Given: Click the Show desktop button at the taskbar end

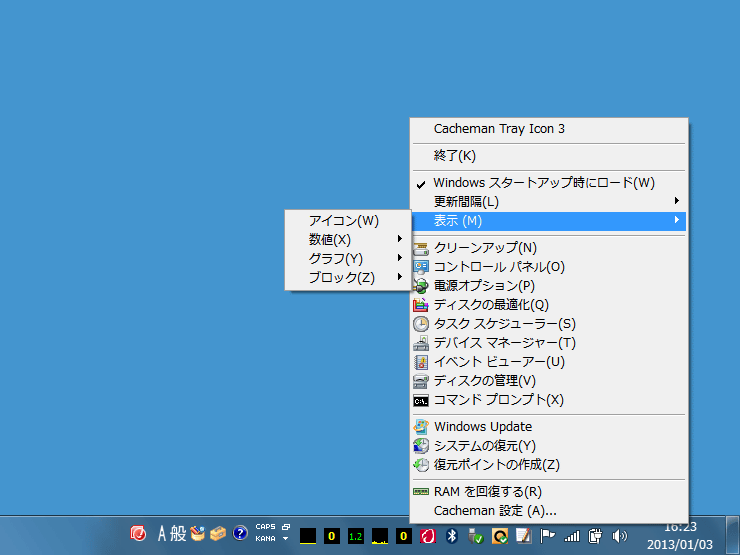Looking at the screenshot, I should click(732, 536).
